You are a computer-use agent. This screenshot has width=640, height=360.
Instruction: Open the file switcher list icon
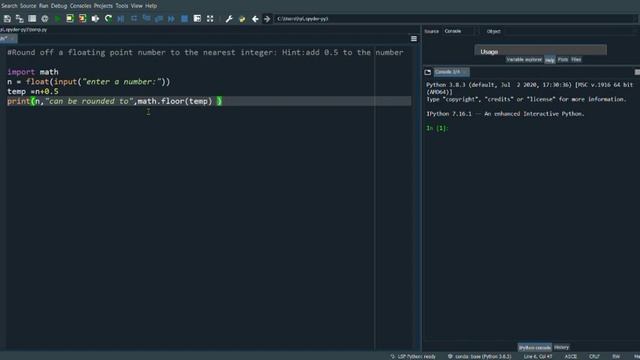point(32,19)
